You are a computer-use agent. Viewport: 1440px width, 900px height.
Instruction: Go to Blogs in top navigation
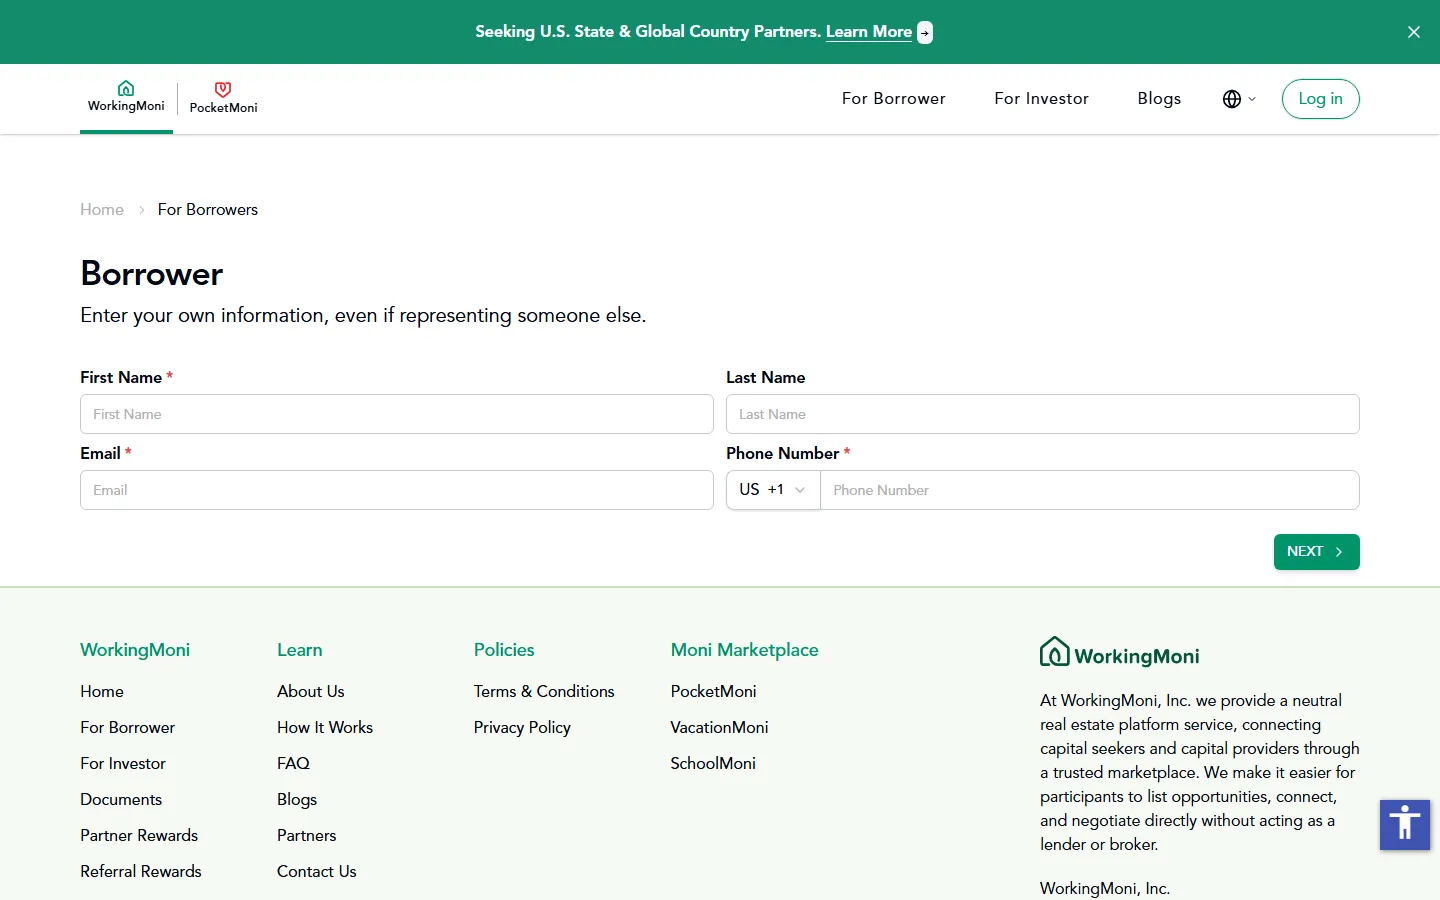pyautogui.click(x=1159, y=98)
